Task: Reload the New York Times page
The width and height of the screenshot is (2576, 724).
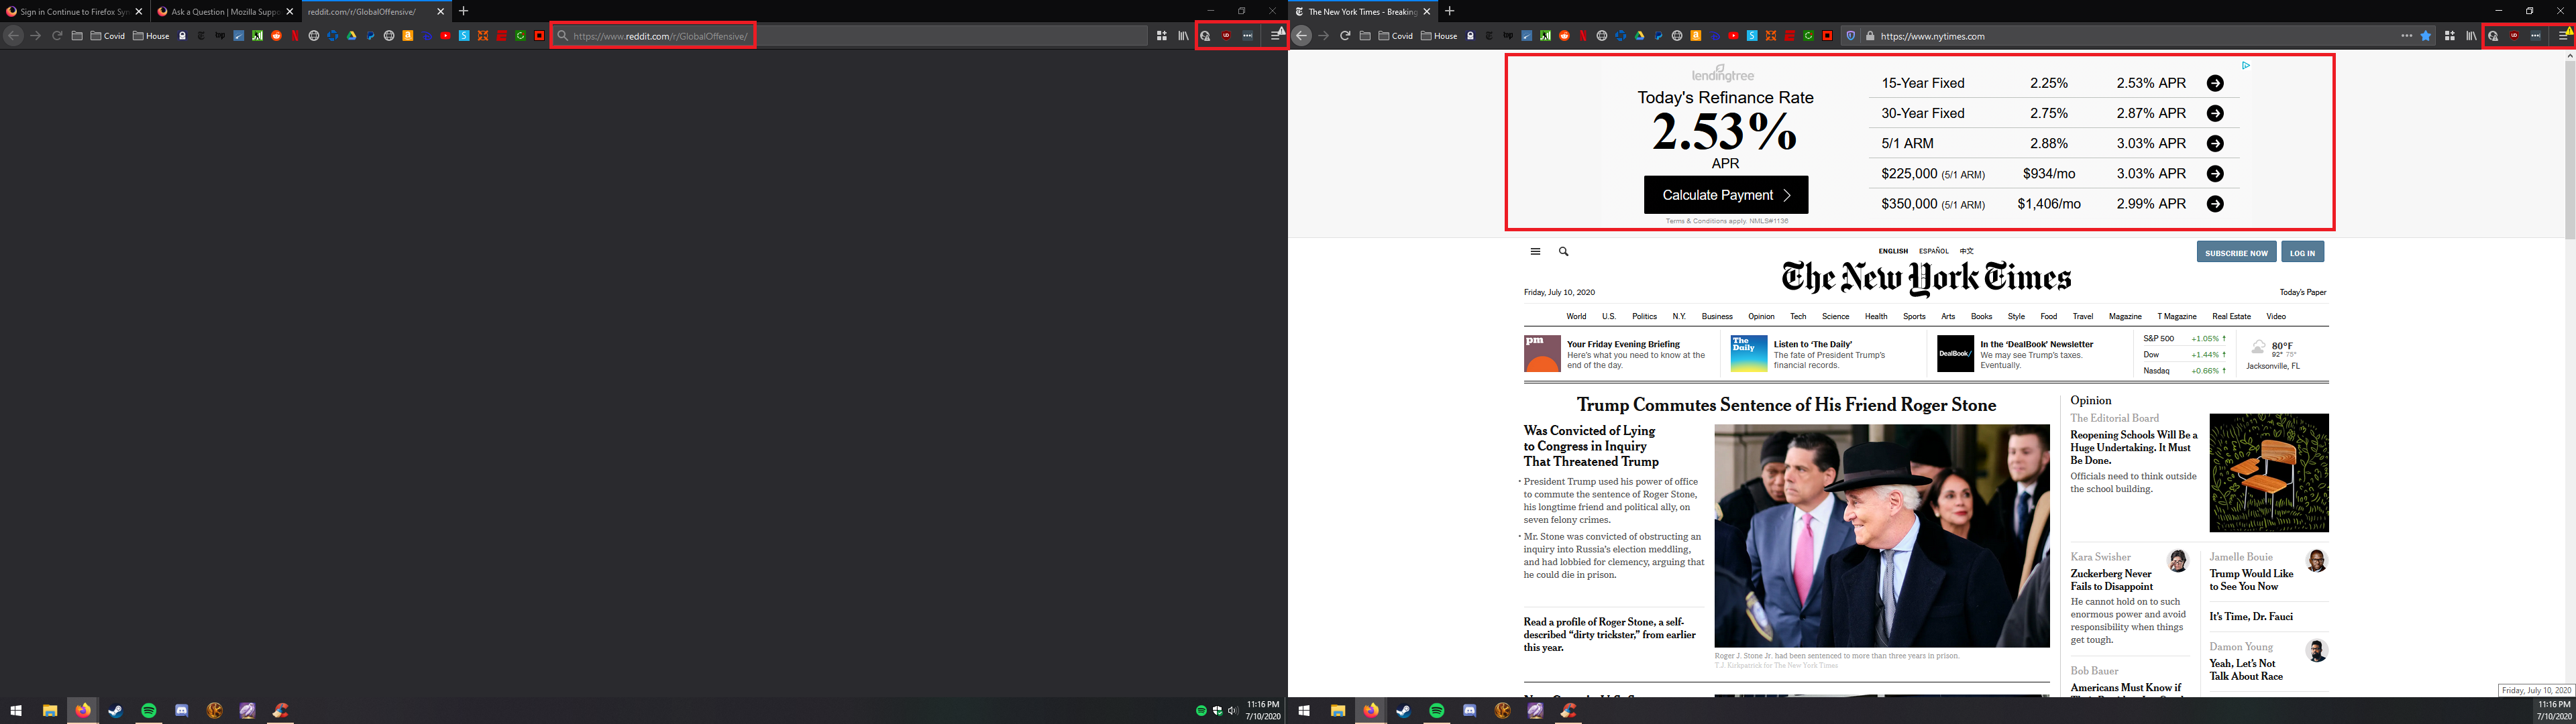Action: coord(1345,36)
